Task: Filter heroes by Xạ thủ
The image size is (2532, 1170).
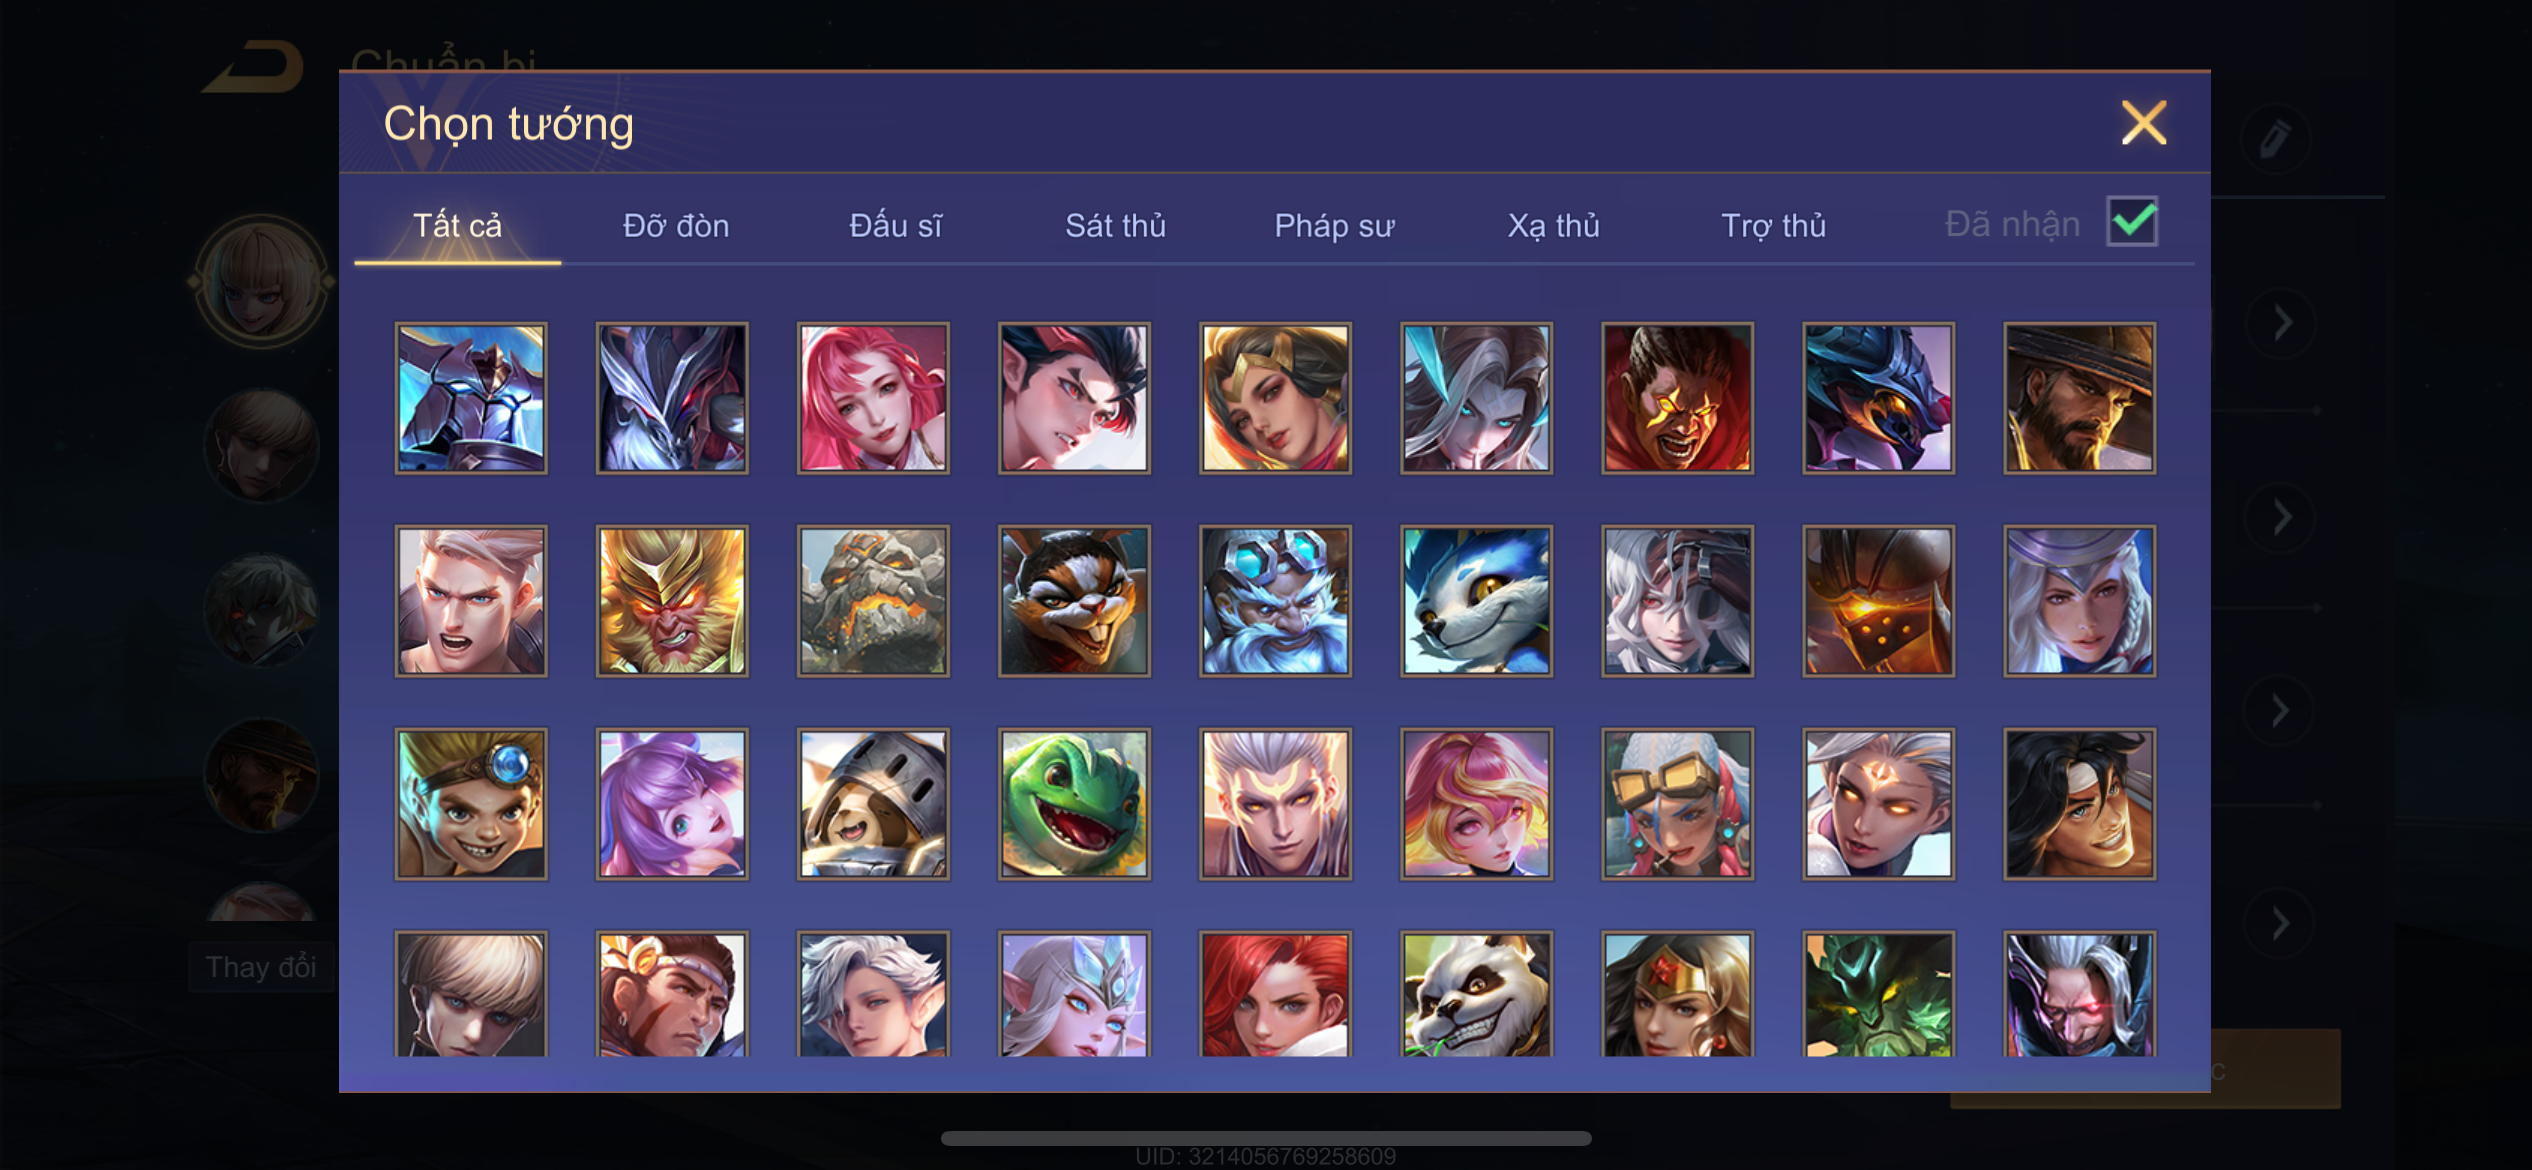Action: point(1553,225)
